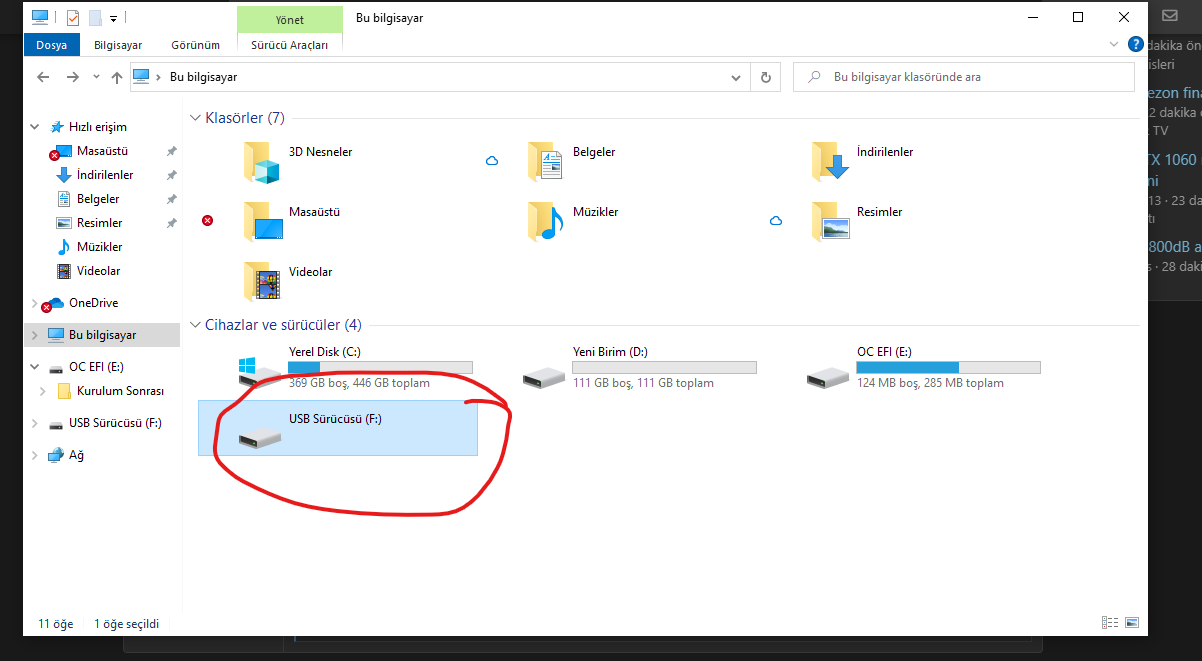Viewport: 1202px width, 661px height.
Task: Open address bar history dropdown
Action: pos(737,77)
